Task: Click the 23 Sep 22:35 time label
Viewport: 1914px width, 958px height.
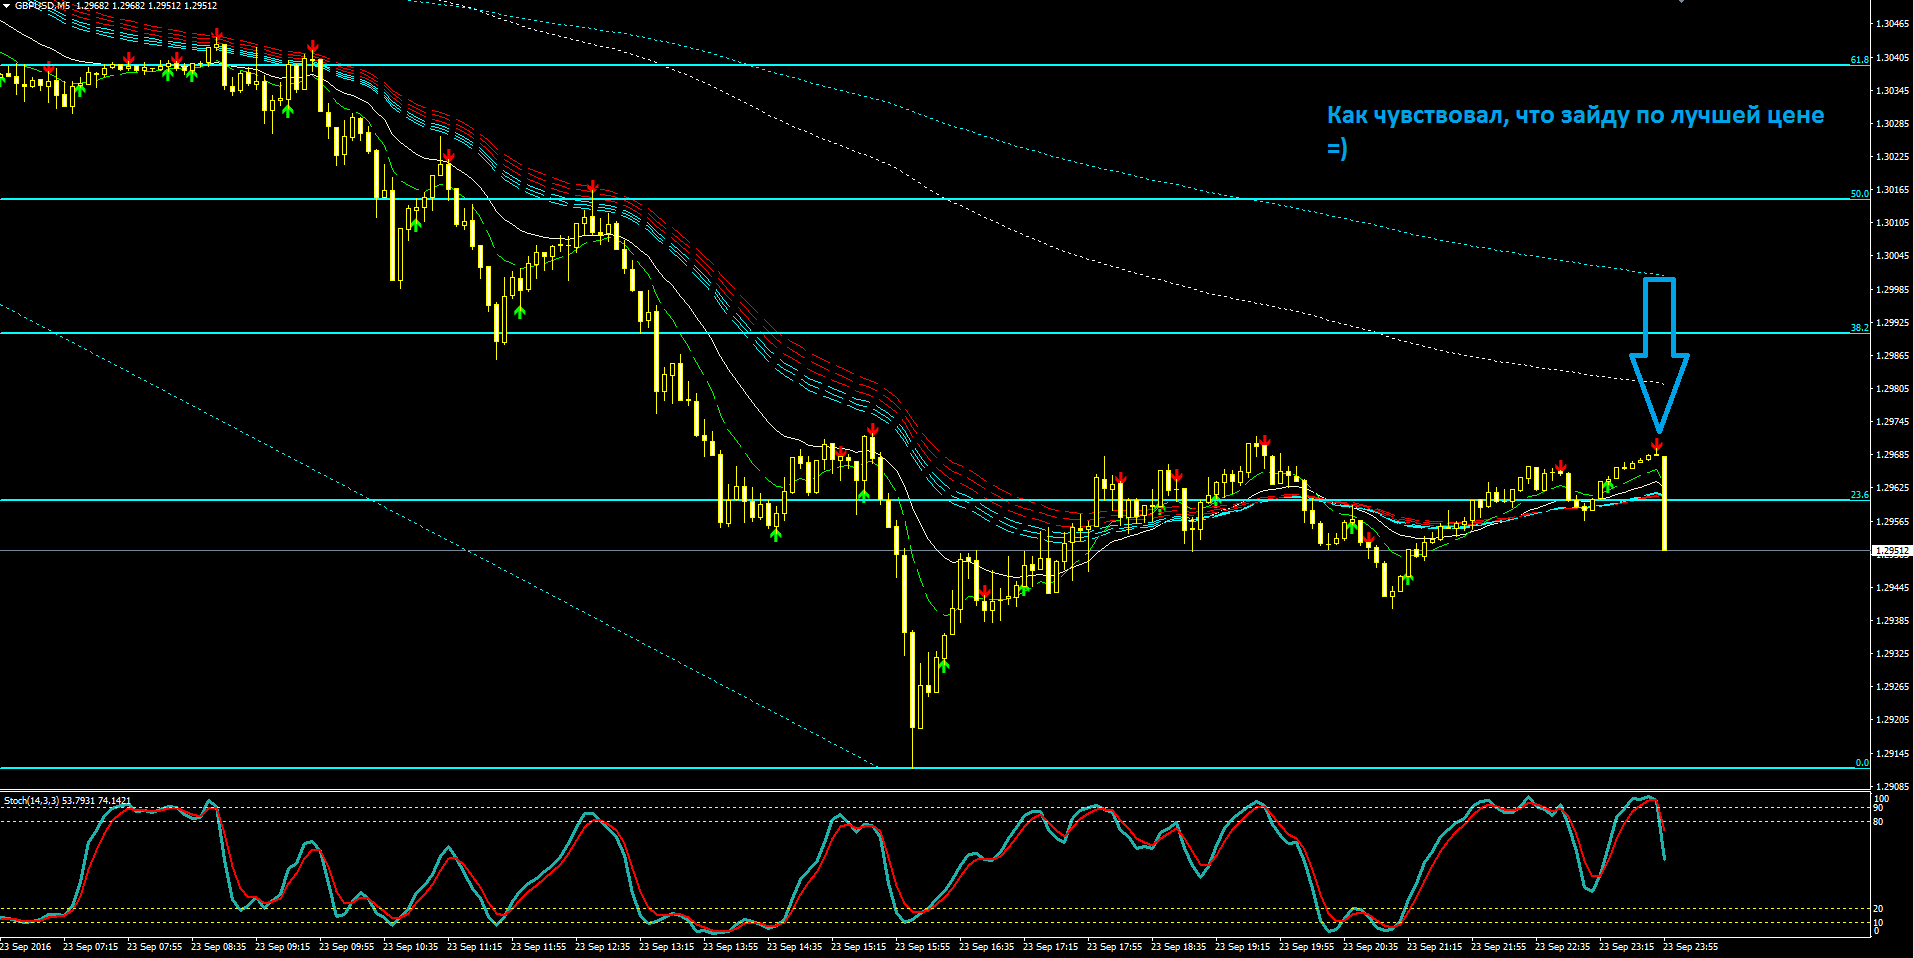Action: click(1562, 947)
